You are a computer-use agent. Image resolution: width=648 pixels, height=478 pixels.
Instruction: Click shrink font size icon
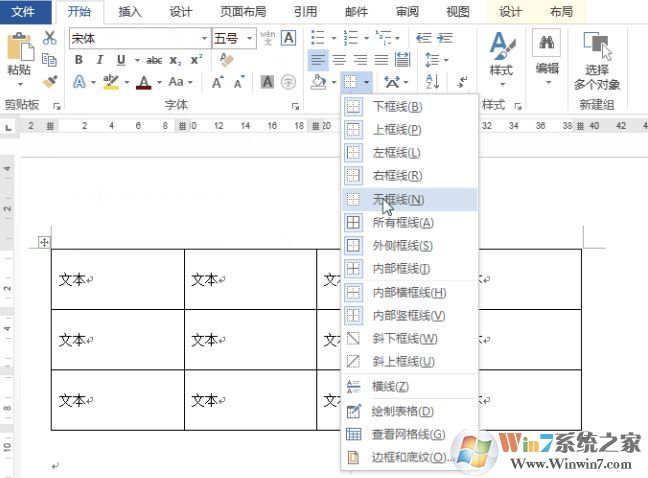tap(239, 82)
